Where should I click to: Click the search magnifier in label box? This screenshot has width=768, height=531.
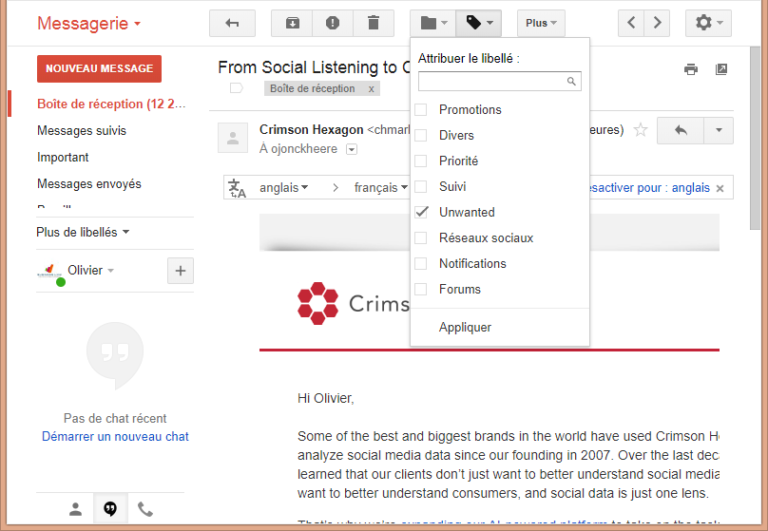pos(571,81)
